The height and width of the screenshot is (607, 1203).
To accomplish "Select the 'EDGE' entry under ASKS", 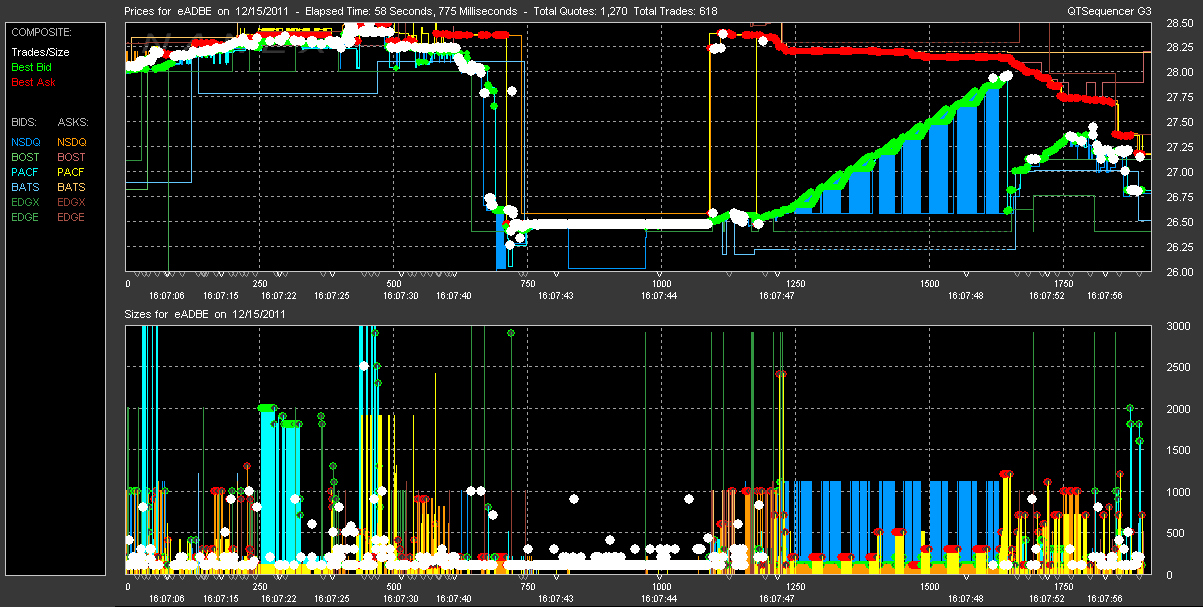I will click(72, 217).
